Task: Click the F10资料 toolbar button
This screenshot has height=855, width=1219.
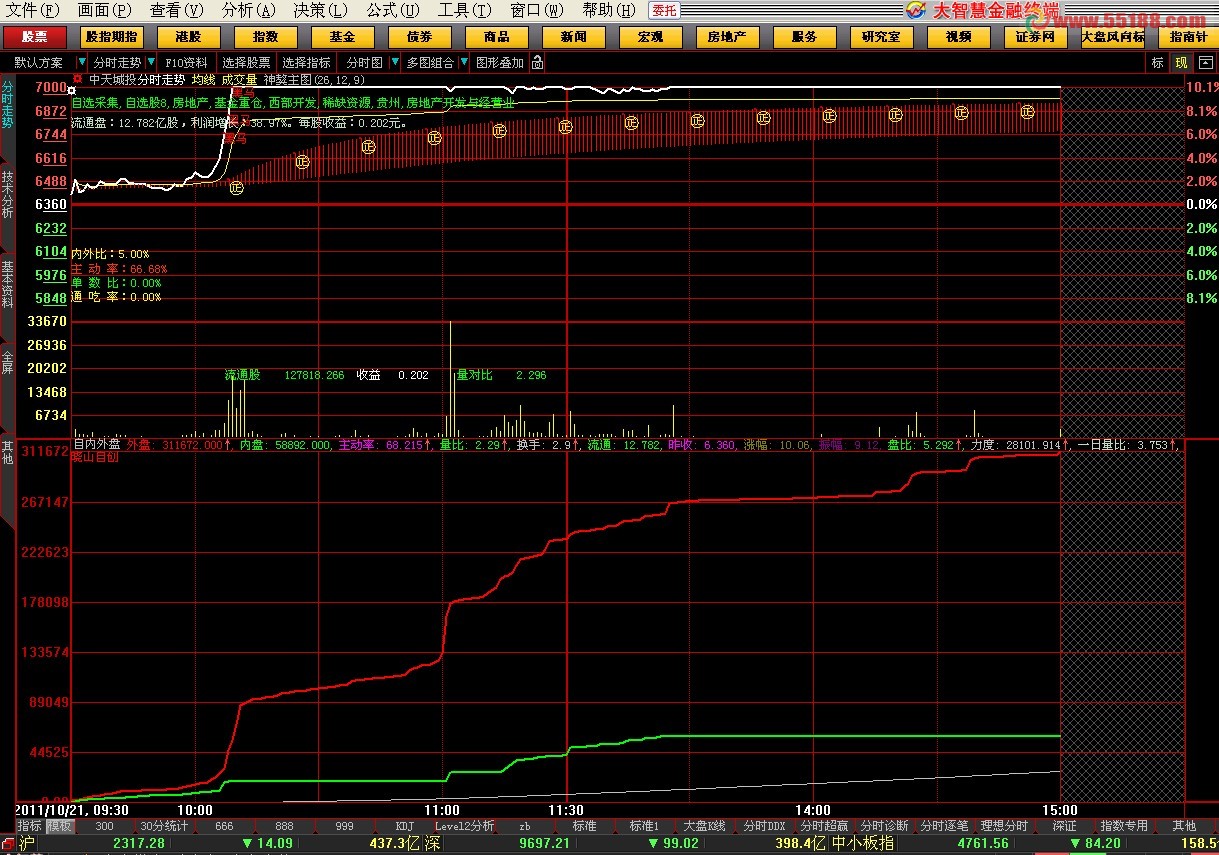Action: [x=186, y=62]
